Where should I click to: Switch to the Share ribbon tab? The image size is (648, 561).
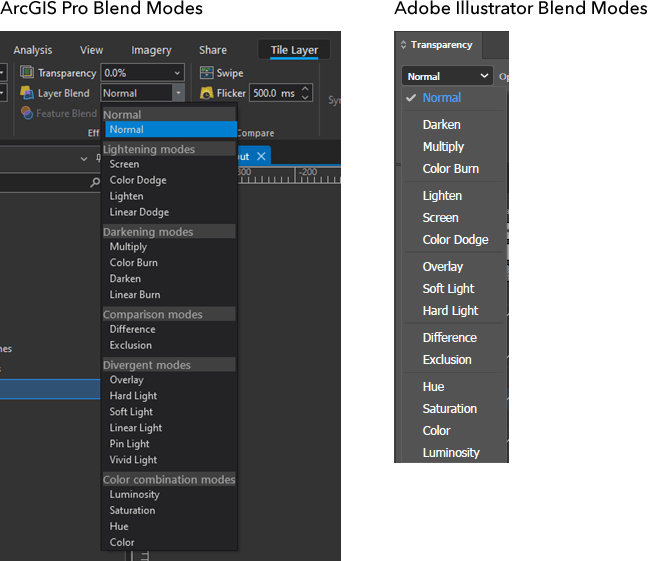point(213,50)
